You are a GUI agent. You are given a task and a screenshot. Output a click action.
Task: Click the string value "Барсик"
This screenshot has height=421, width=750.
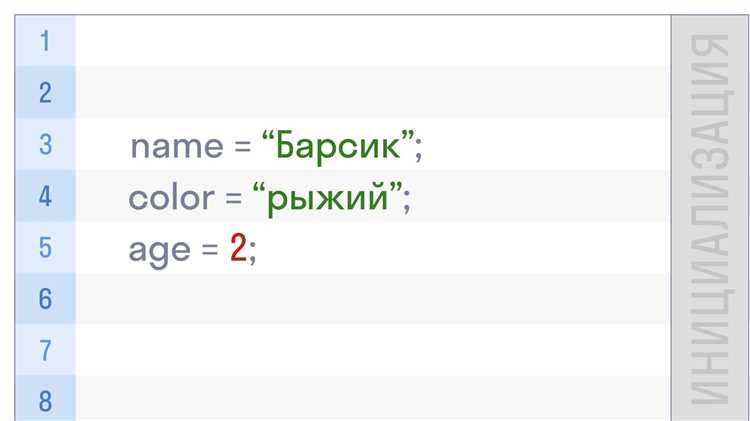click(338, 146)
